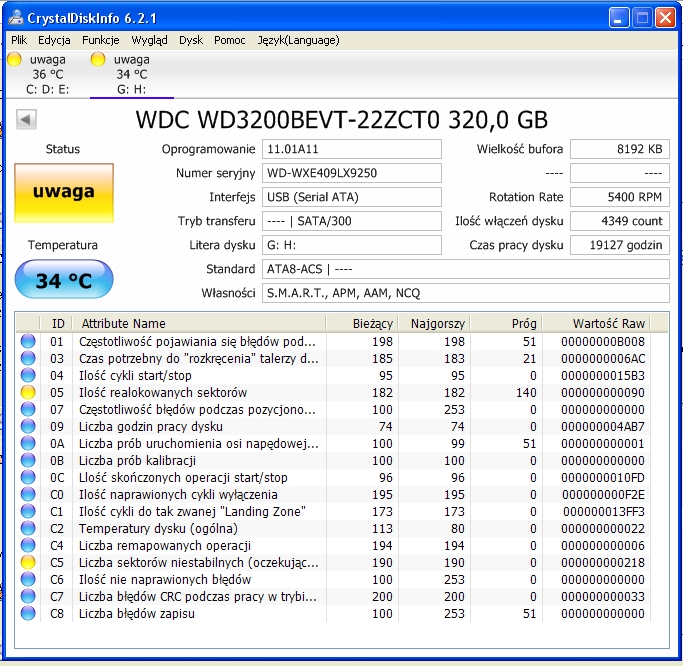683x666 pixels.
Task: Click blue status icon of attribute 0A
Action: (x=28, y=443)
